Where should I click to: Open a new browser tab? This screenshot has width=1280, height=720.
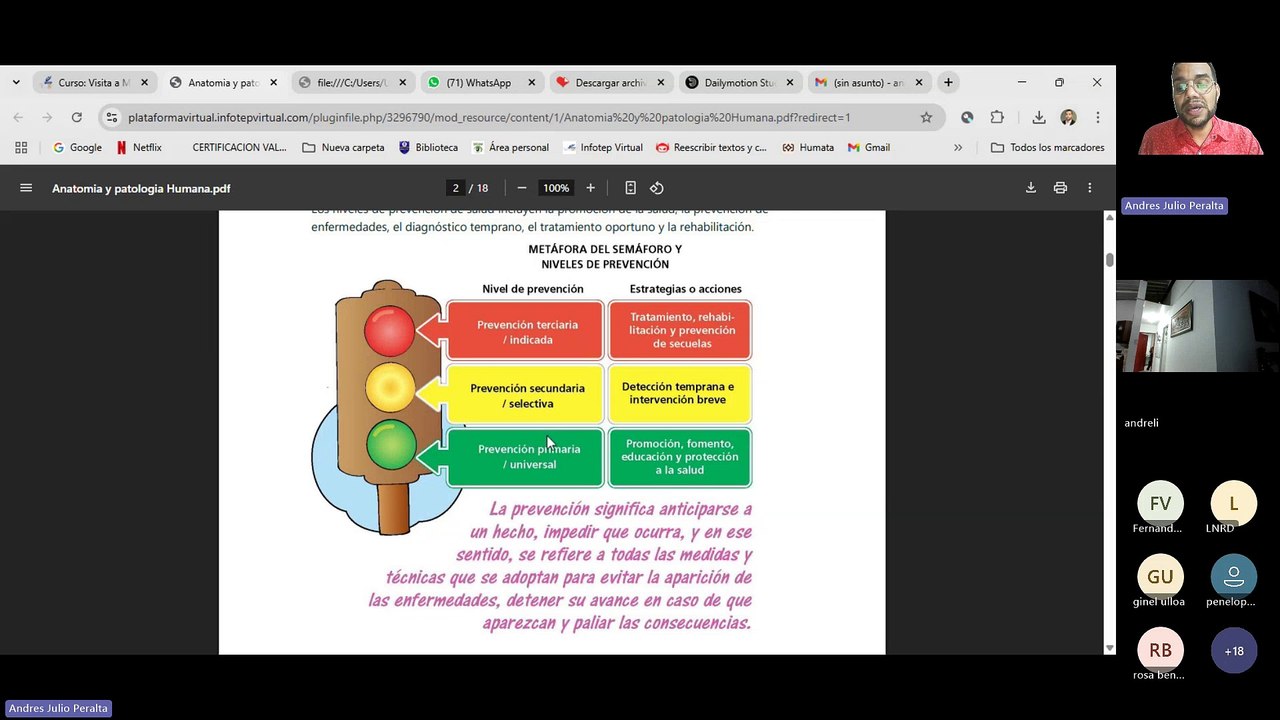click(948, 82)
